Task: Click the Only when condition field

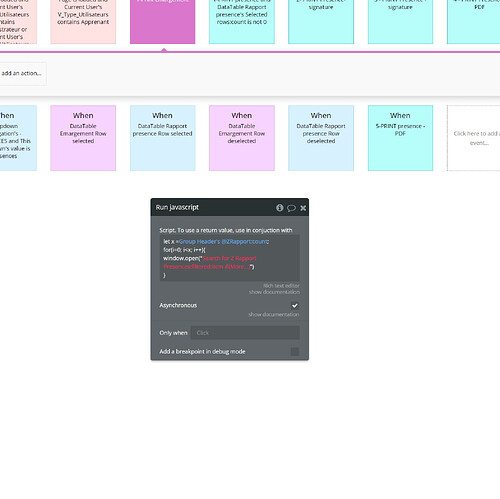Action: pyautogui.click(x=245, y=333)
